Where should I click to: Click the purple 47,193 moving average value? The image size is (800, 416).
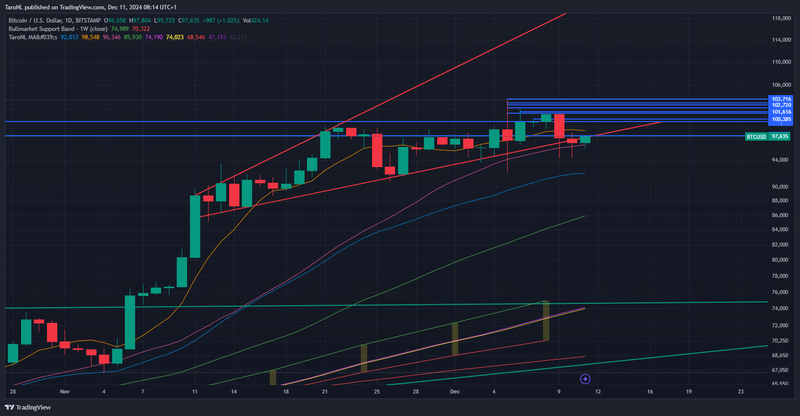(x=217, y=37)
